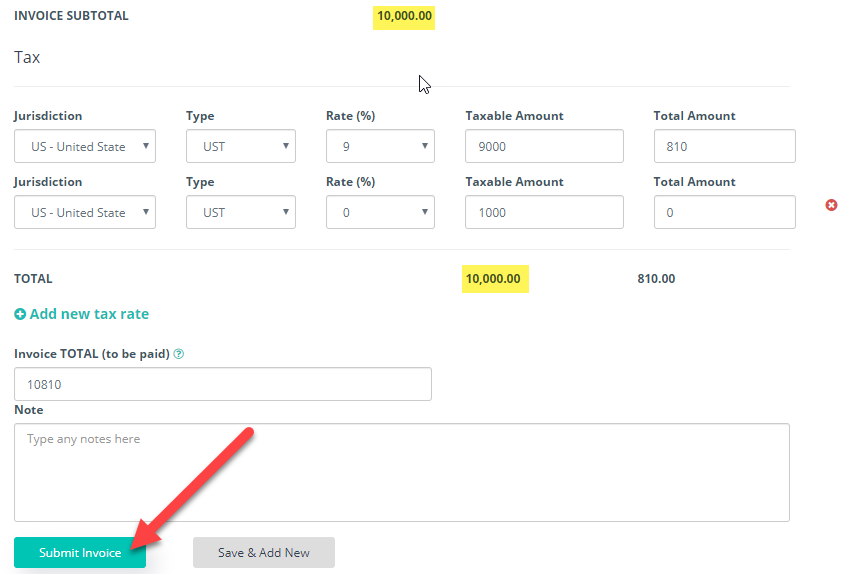Click the help icon beside Invoice TOTAL
Screen dimensions: 858x574
pyautogui.click(x=179, y=354)
